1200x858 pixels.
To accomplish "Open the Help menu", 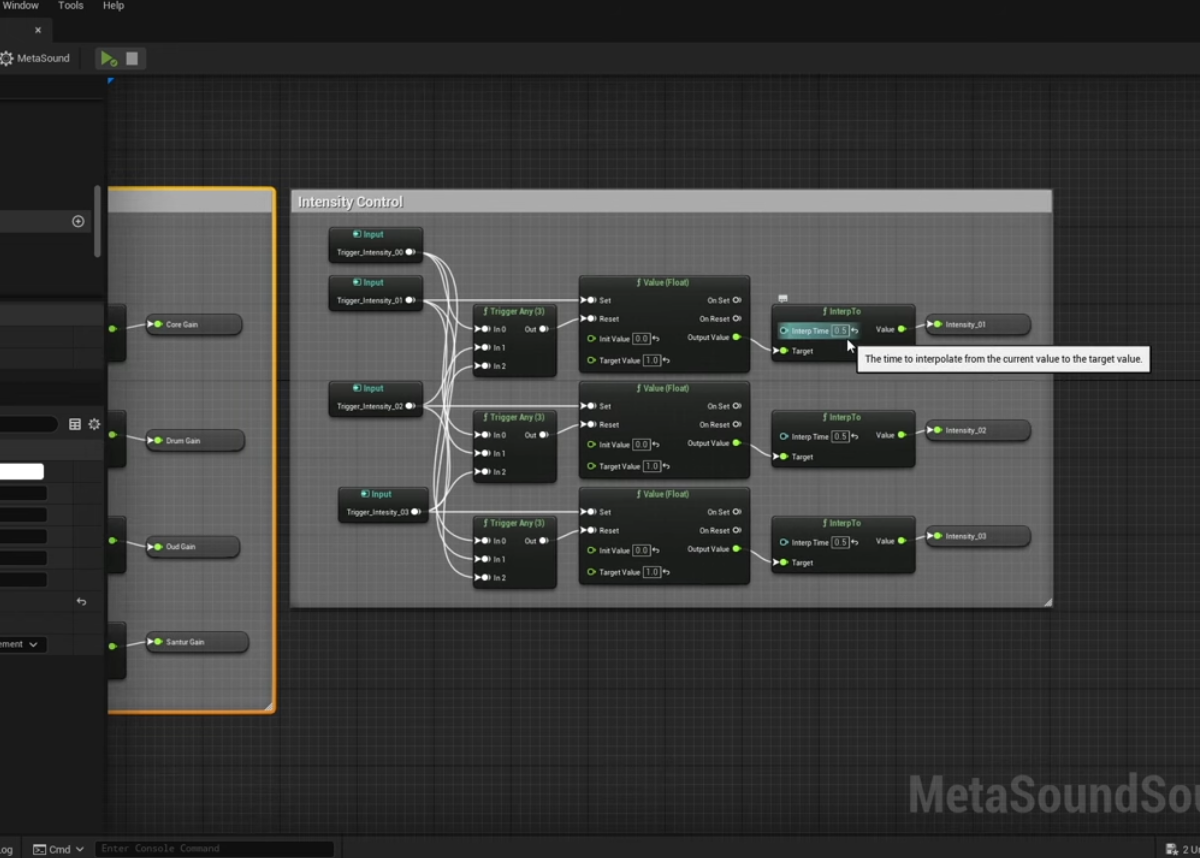I will (112, 6).
